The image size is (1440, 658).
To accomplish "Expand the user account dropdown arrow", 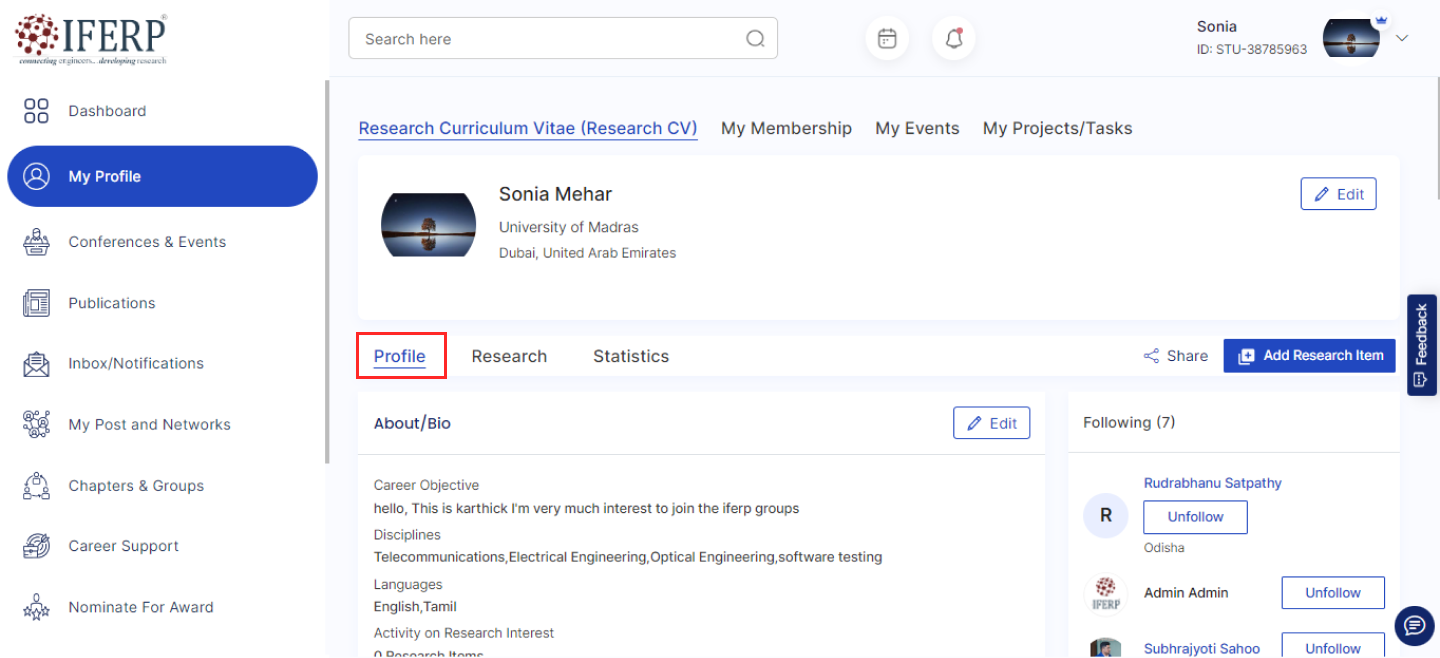I will coord(1402,38).
